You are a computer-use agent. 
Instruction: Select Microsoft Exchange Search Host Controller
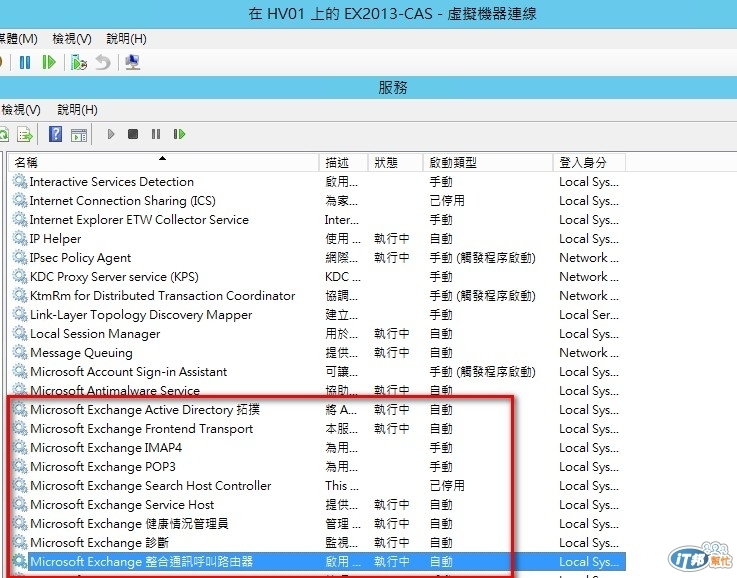(150, 485)
